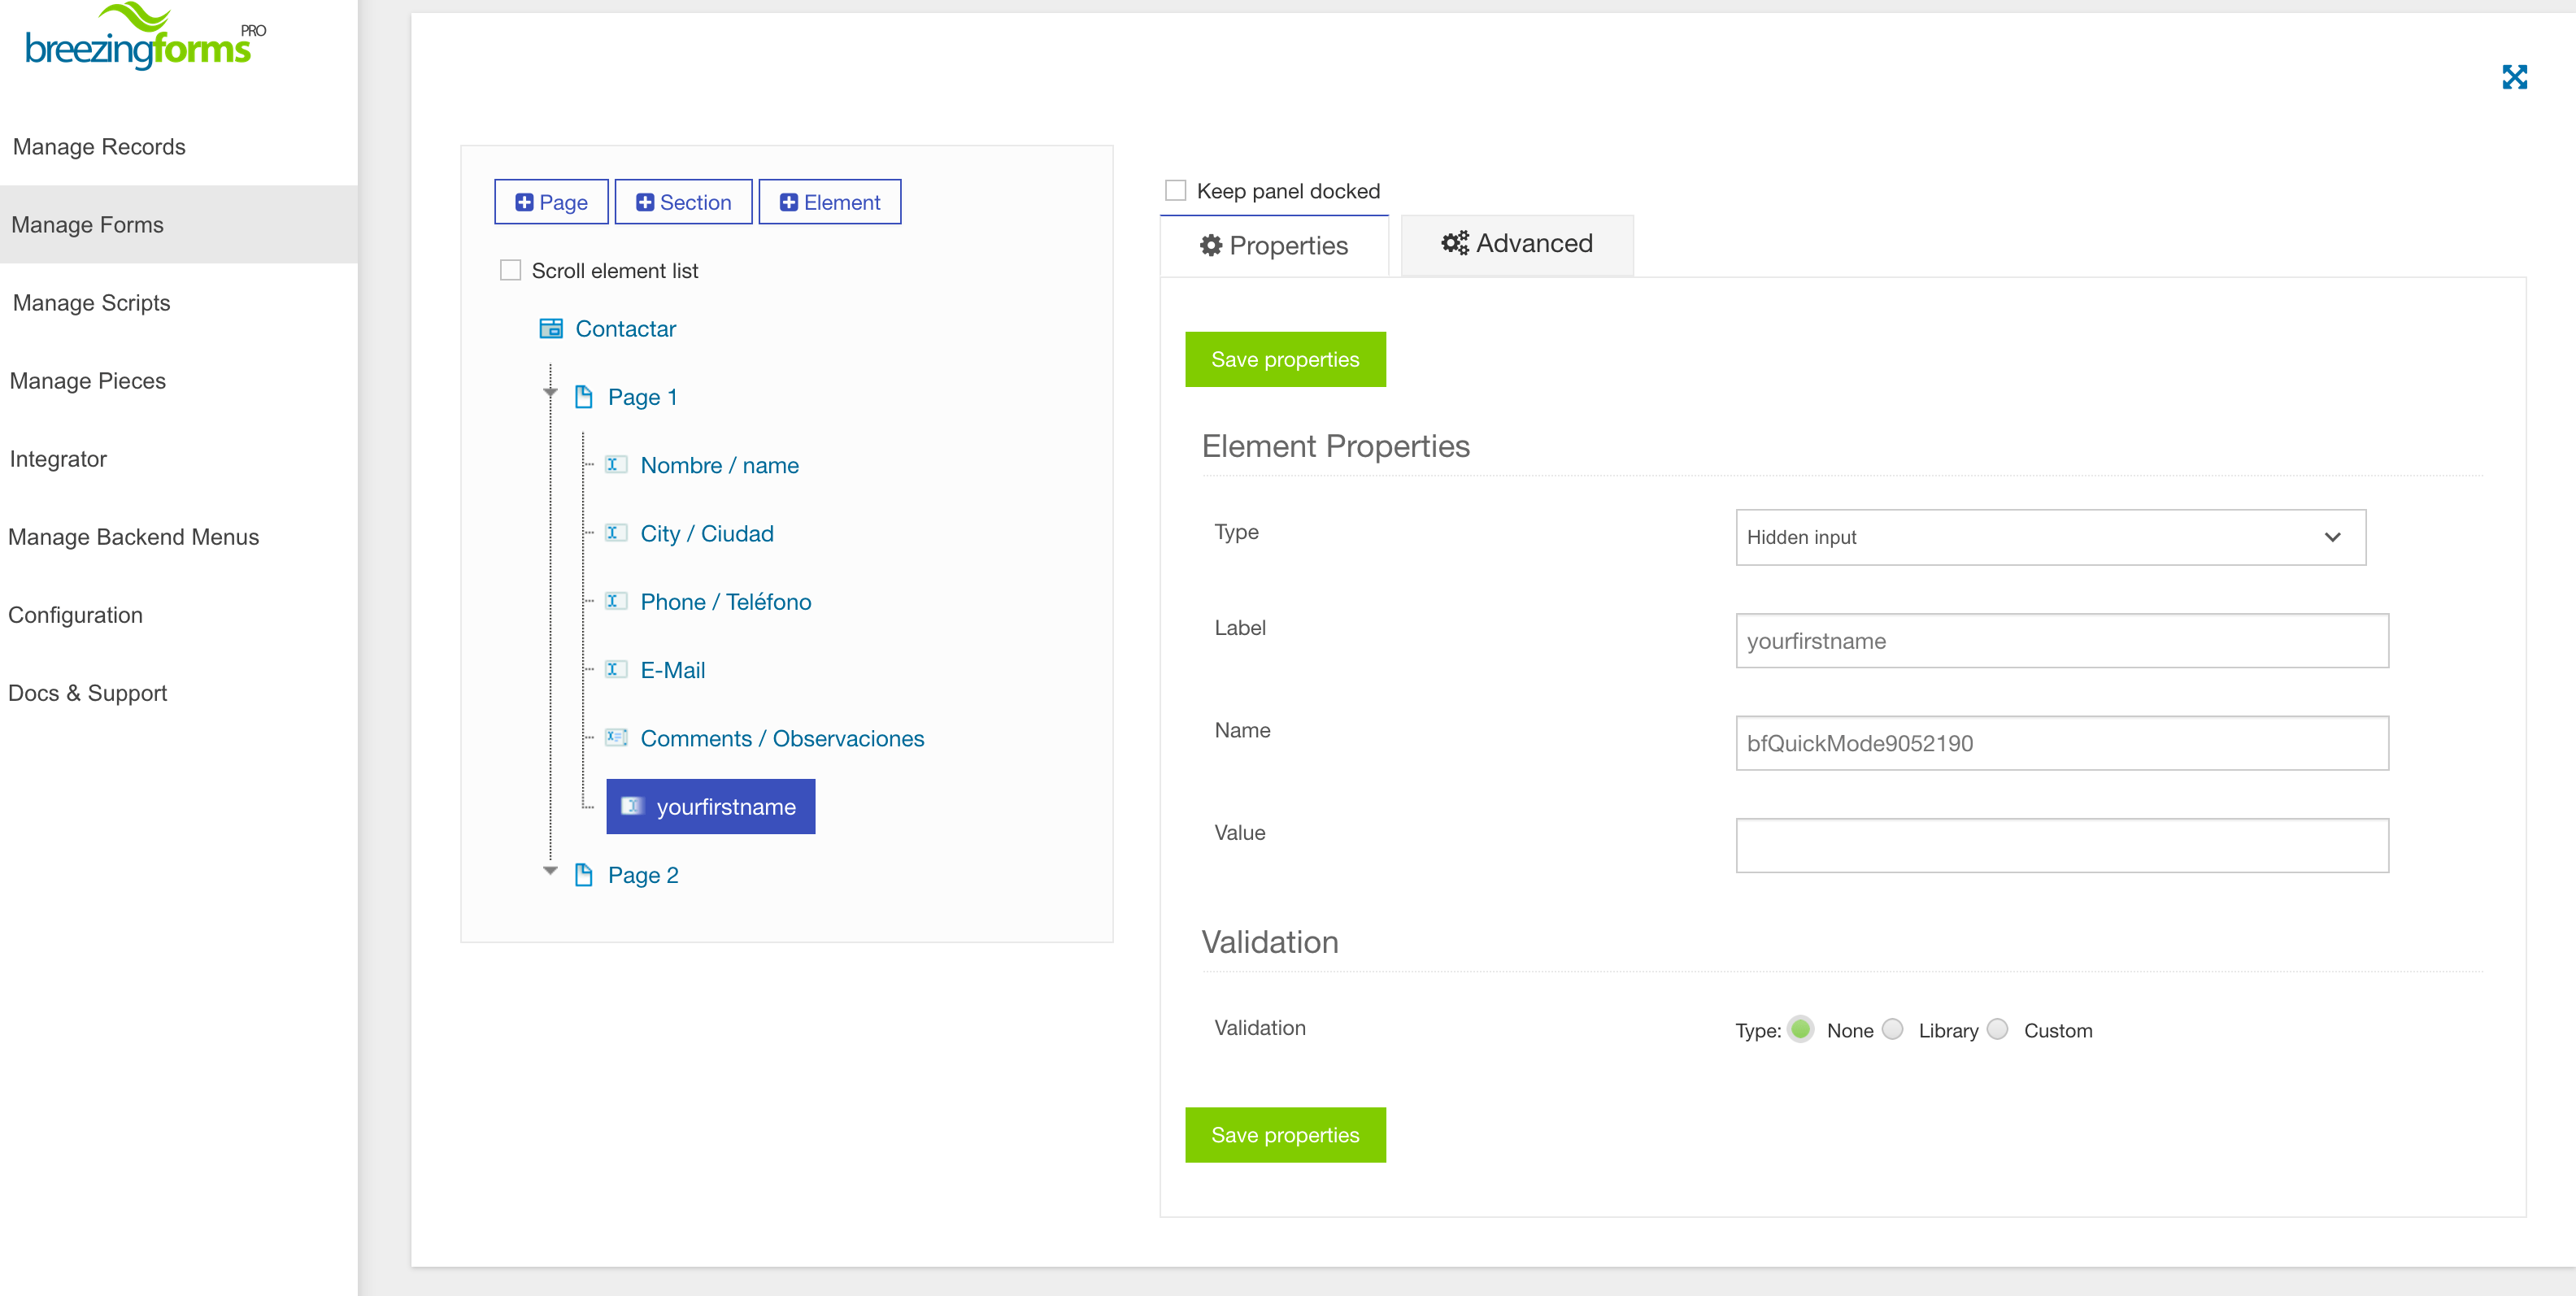The width and height of the screenshot is (2576, 1296).
Task: Select the Library validation radio button
Action: click(1893, 1029)
